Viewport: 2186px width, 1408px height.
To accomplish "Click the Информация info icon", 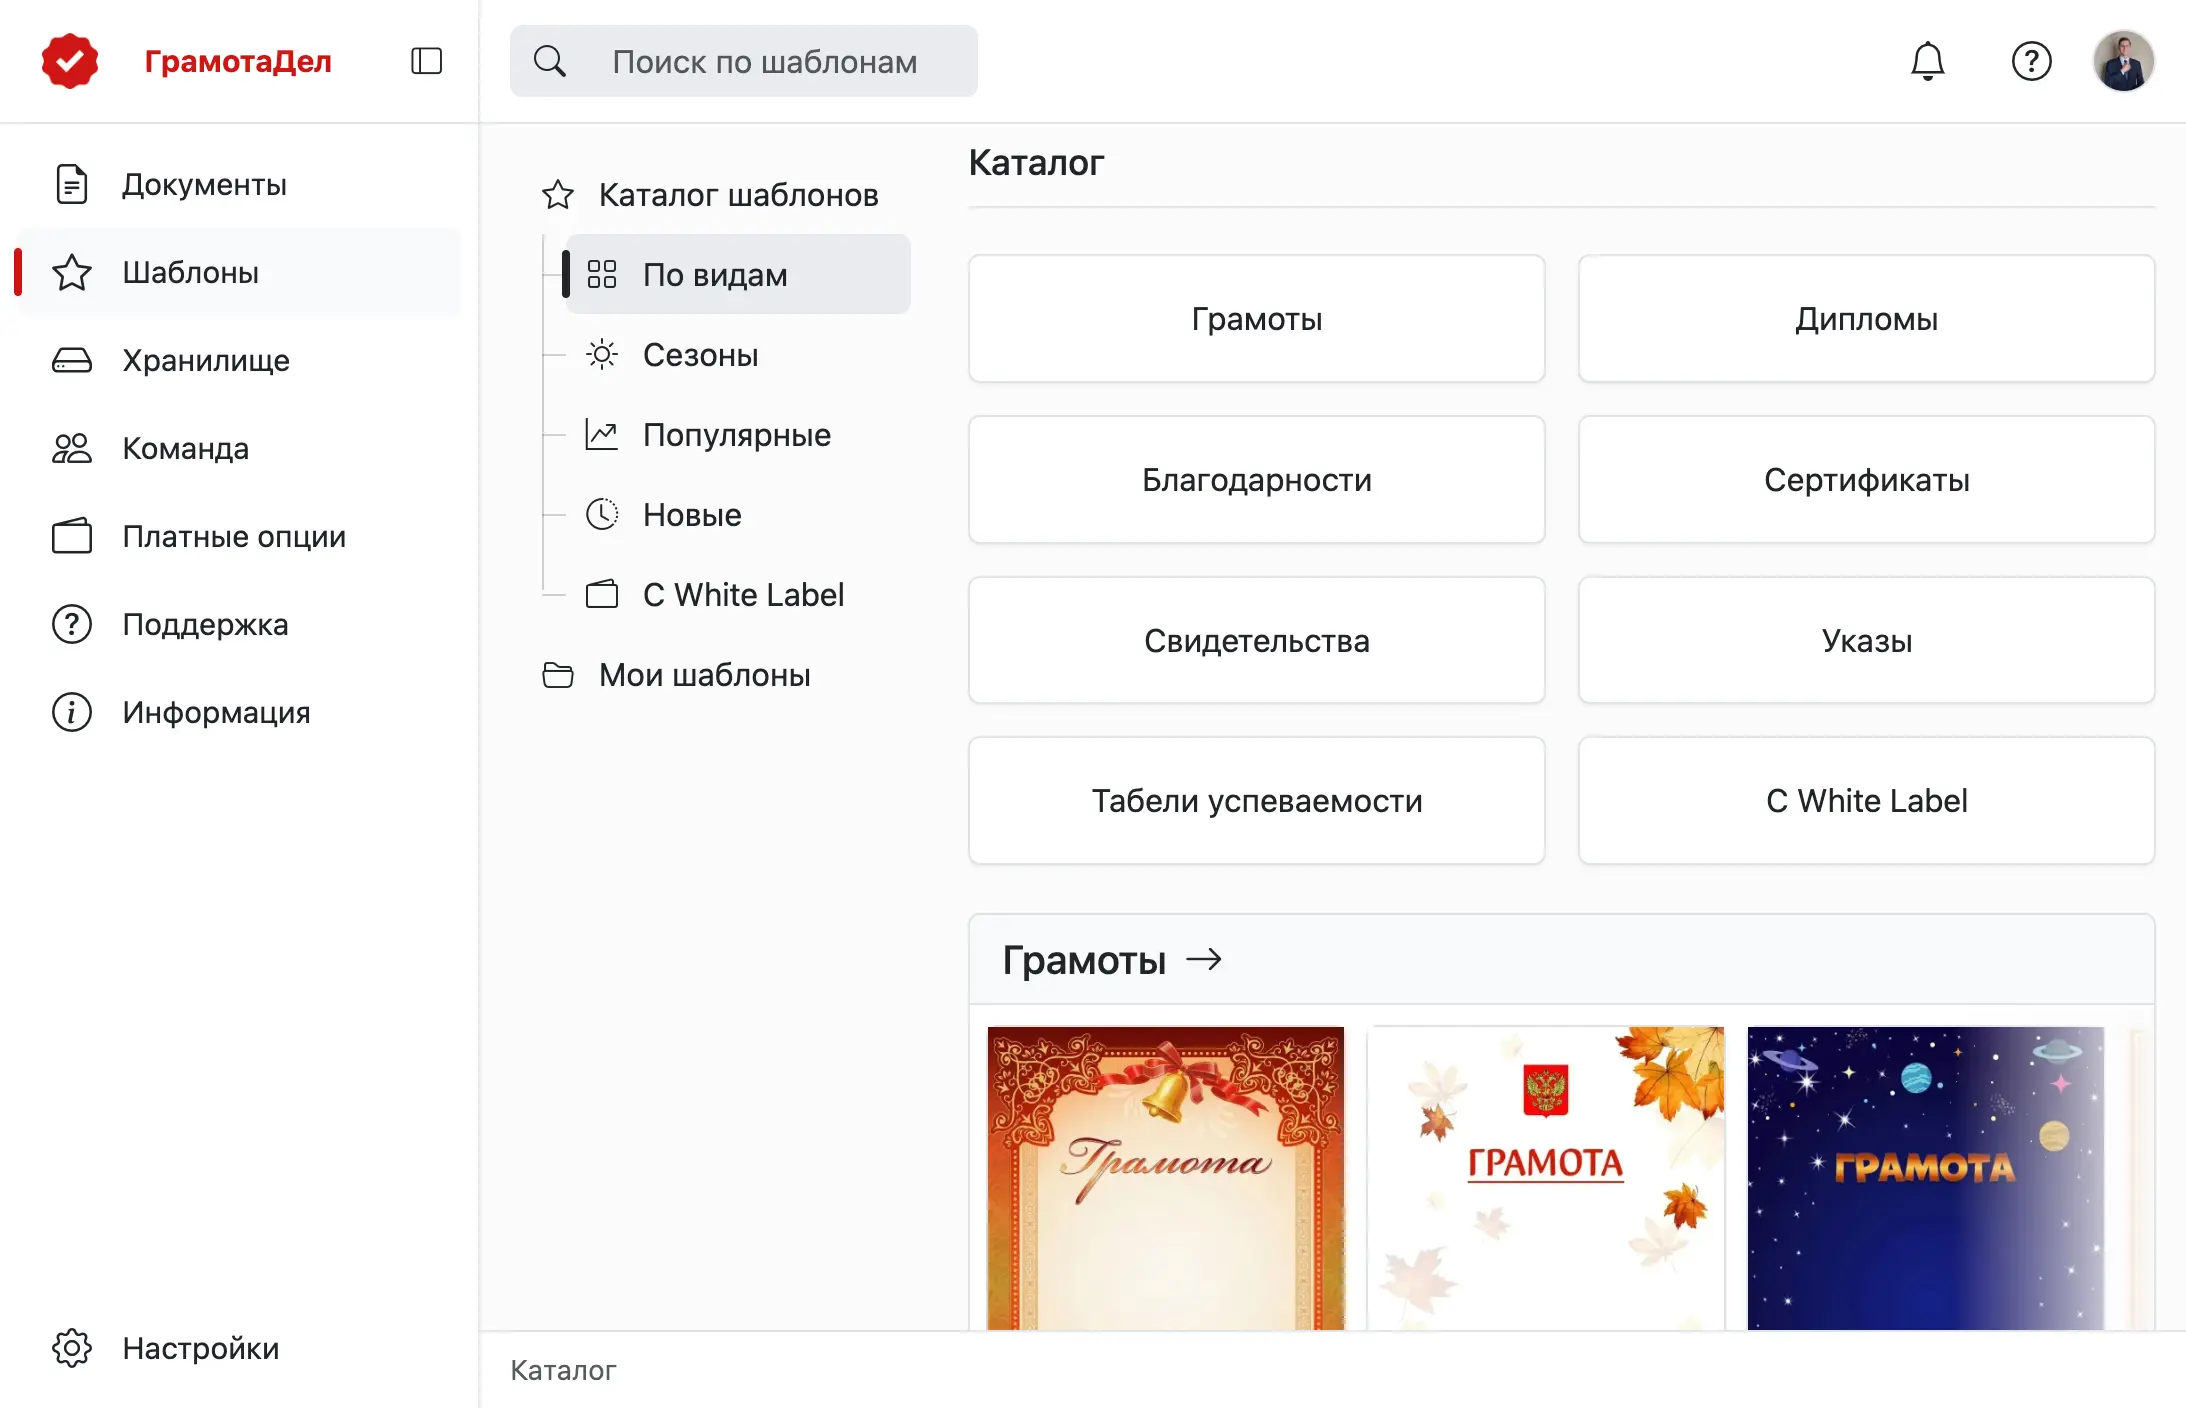I will 72,712.
